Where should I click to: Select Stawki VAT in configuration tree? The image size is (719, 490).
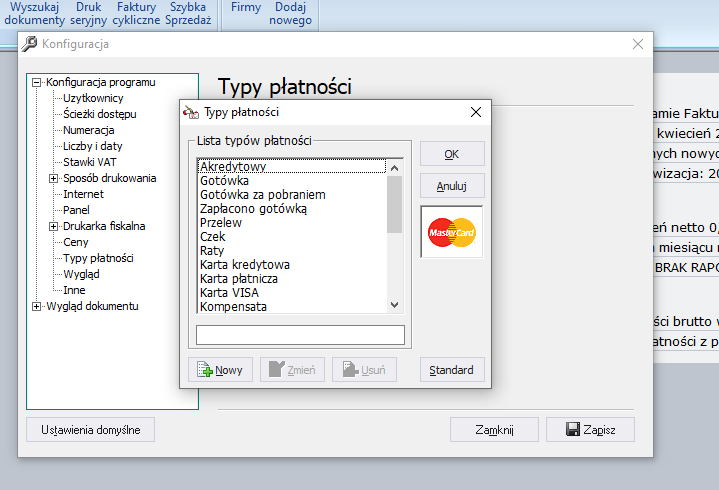click(x=89, y=162)
